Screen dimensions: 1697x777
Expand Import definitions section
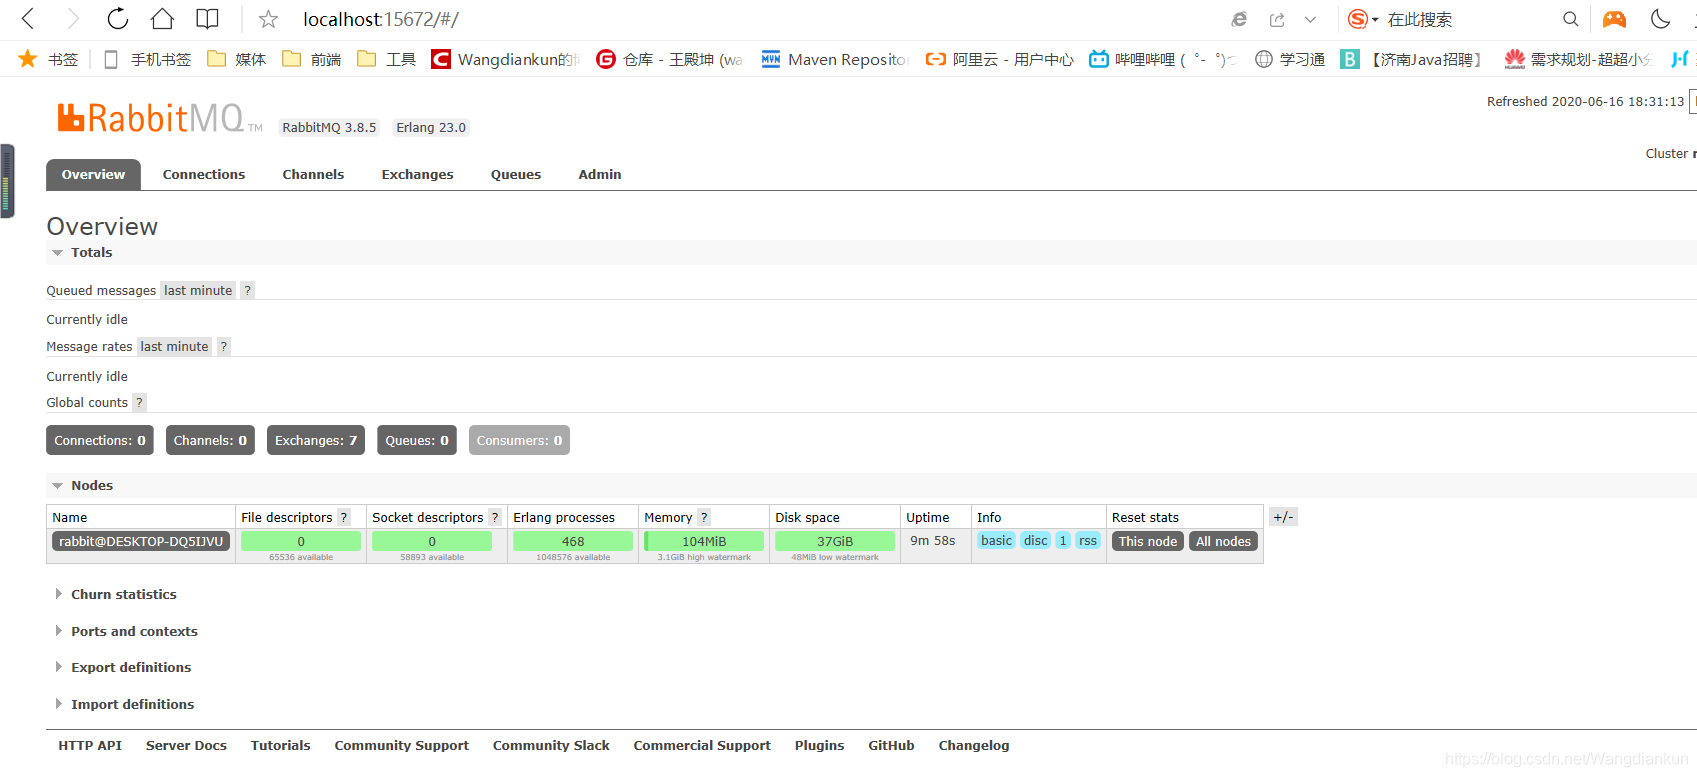click(x=125, y=704)
